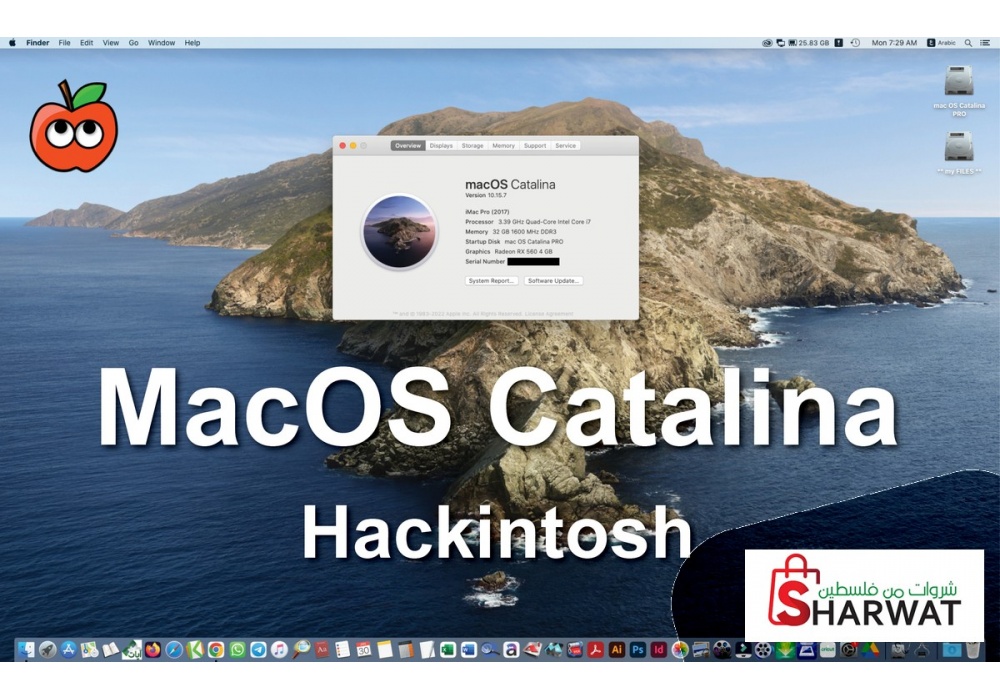Open the Help menu
Image resolution: width=1000 pixels, height=700 pixels.
pos(193,43)
